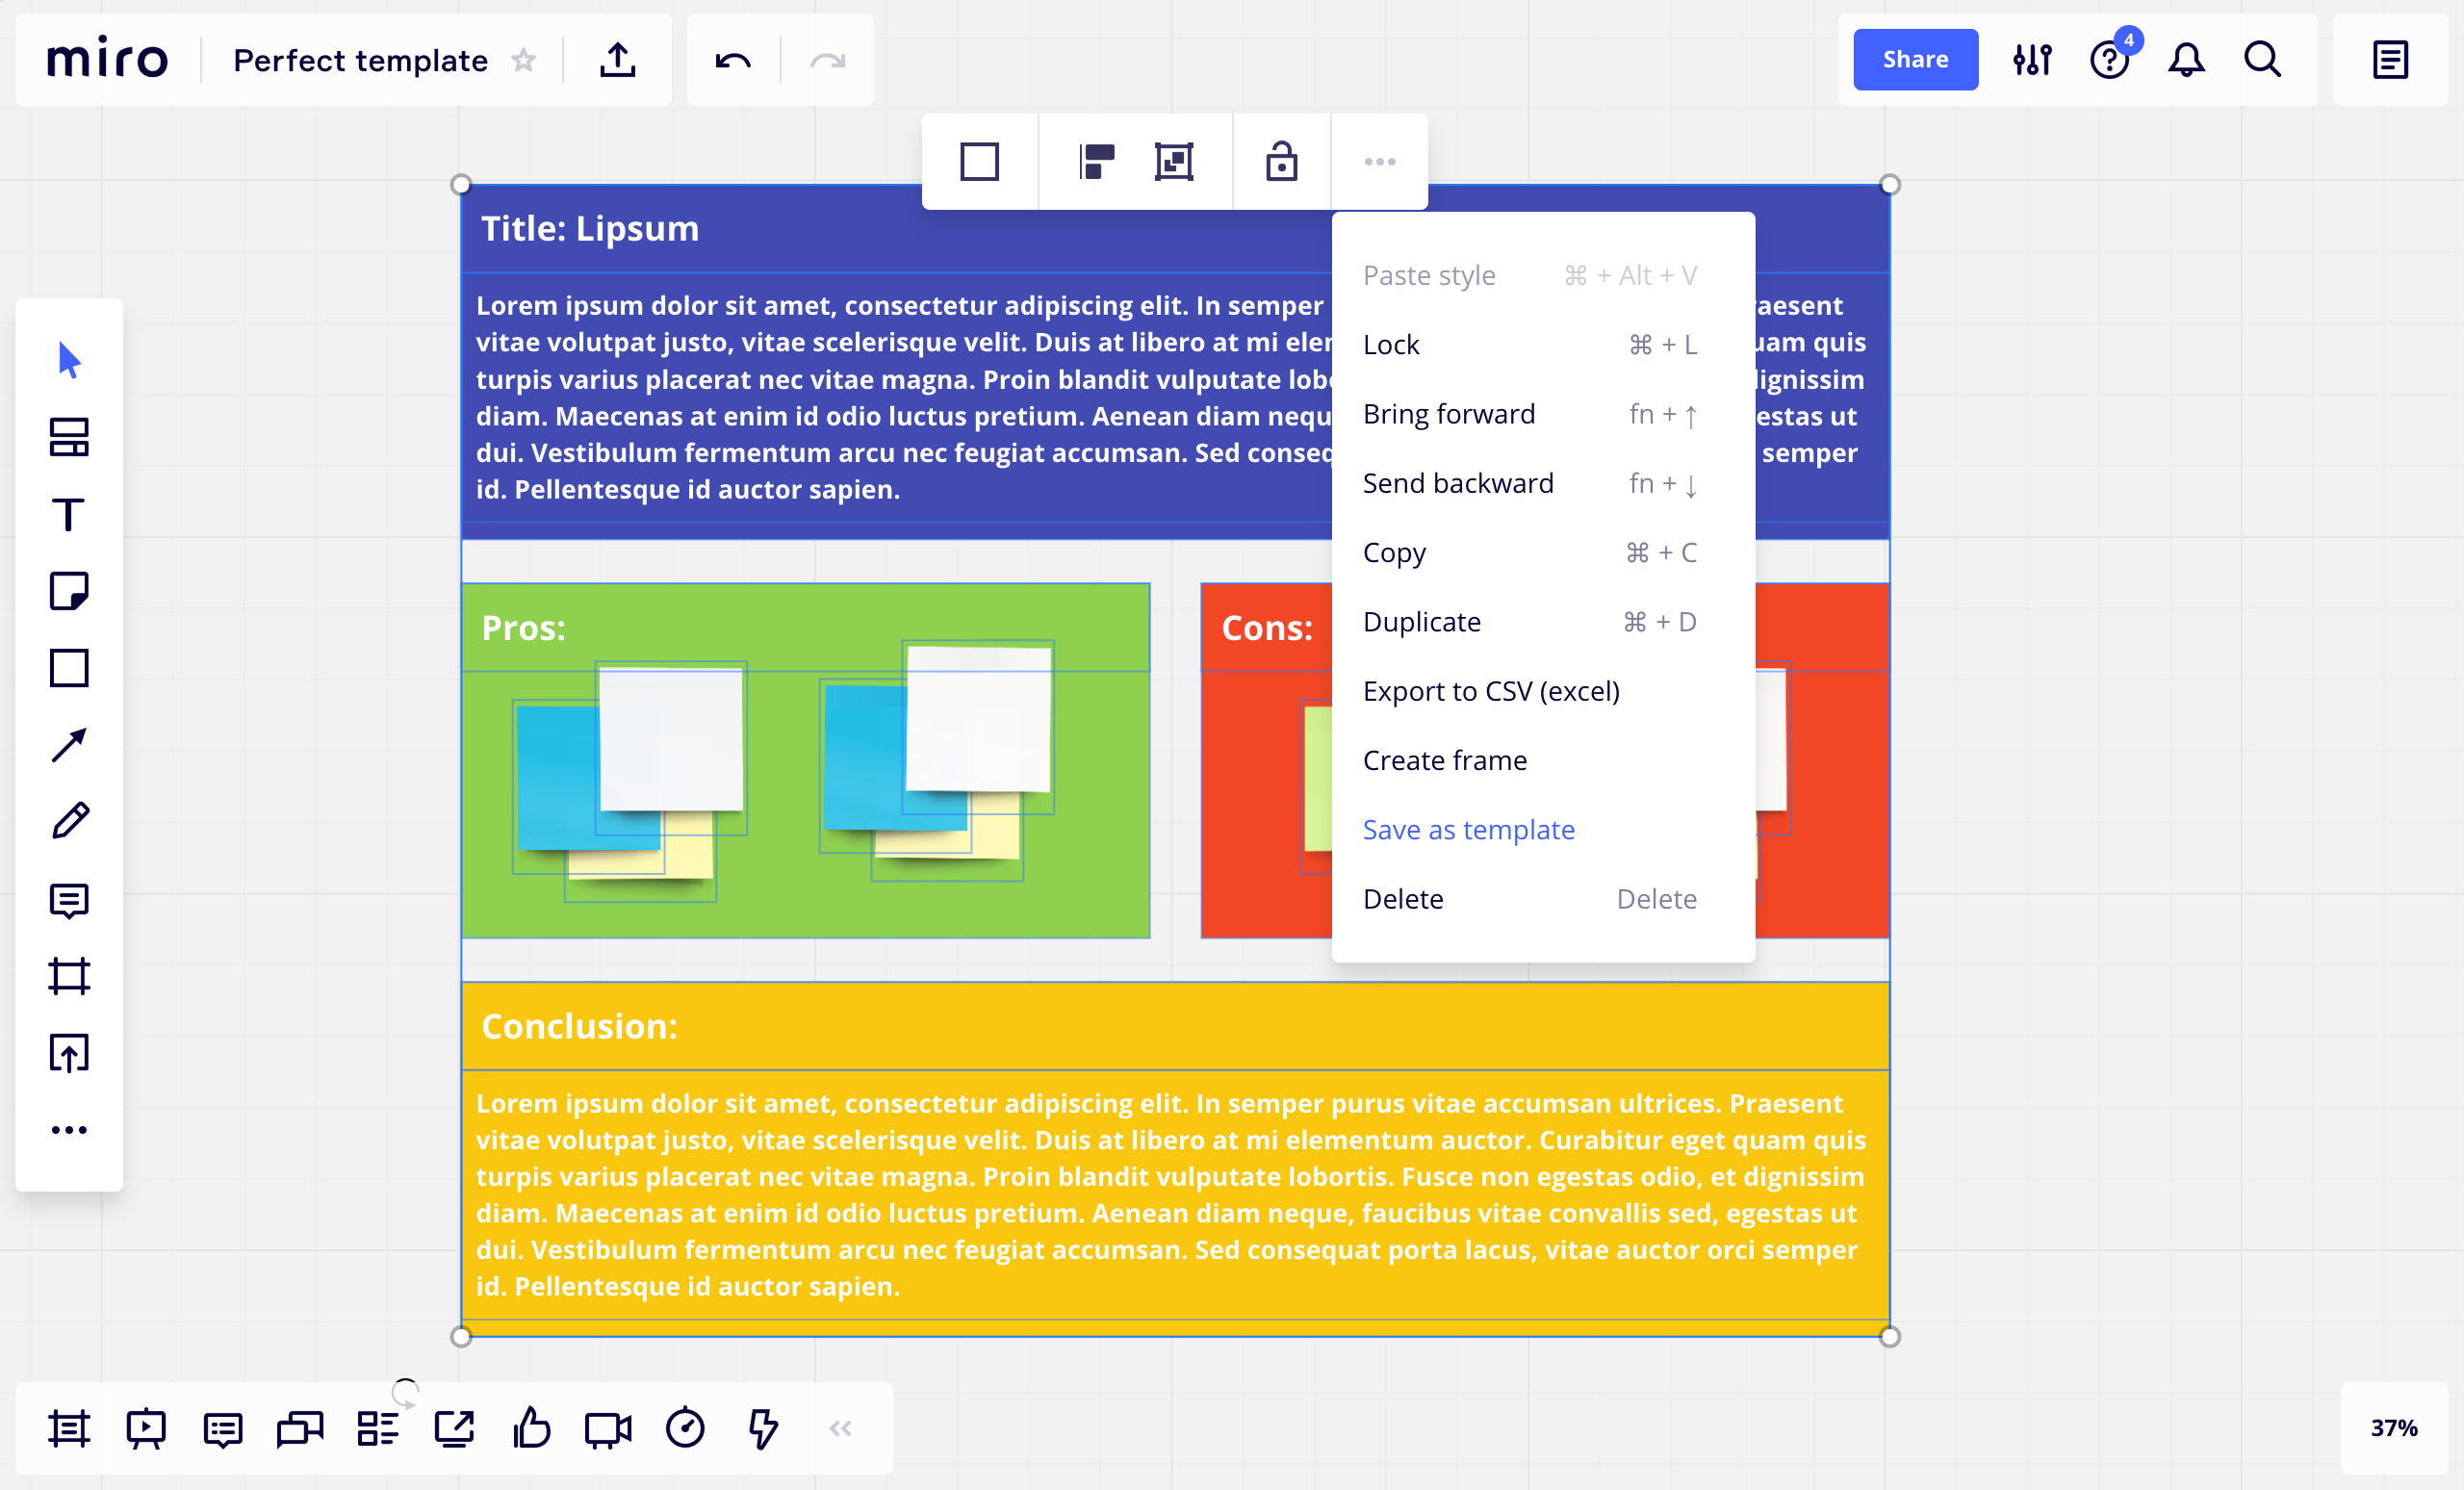Open the Upload tool in sidebar
The image size is (2464, 1490).
pyautogui.click(x=69, y=1053)
